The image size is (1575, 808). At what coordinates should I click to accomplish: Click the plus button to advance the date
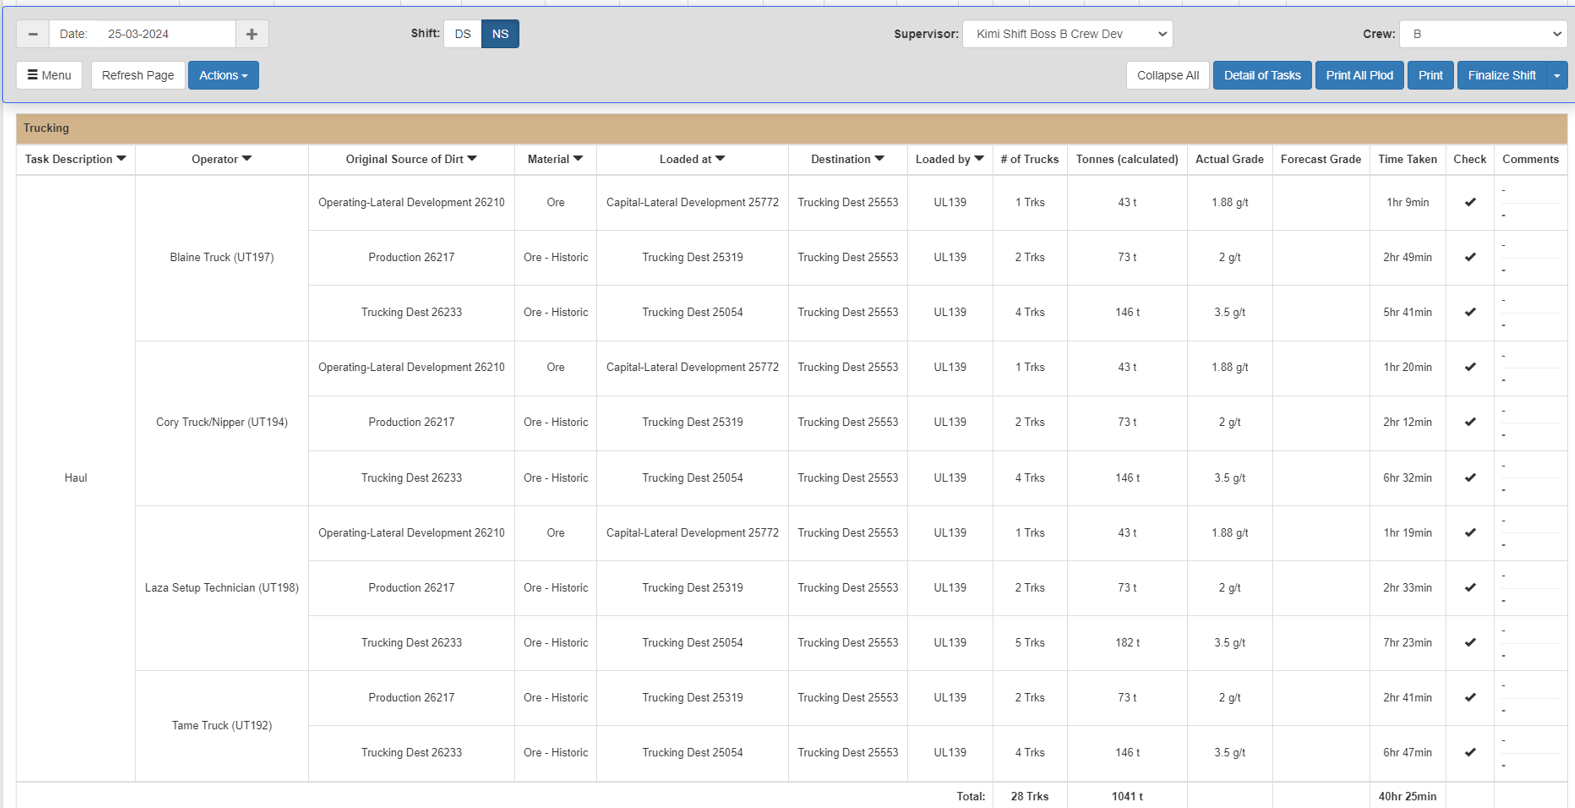[252, 34]
